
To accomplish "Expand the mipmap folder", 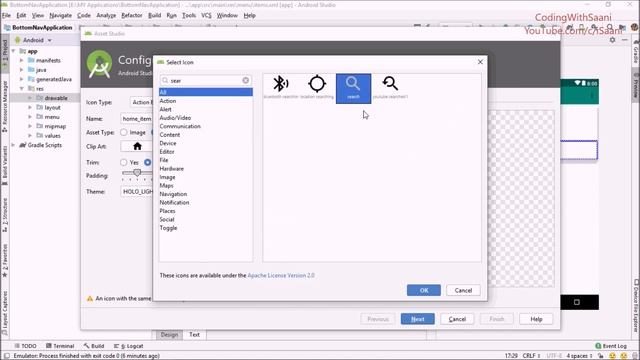I will 30,126.
